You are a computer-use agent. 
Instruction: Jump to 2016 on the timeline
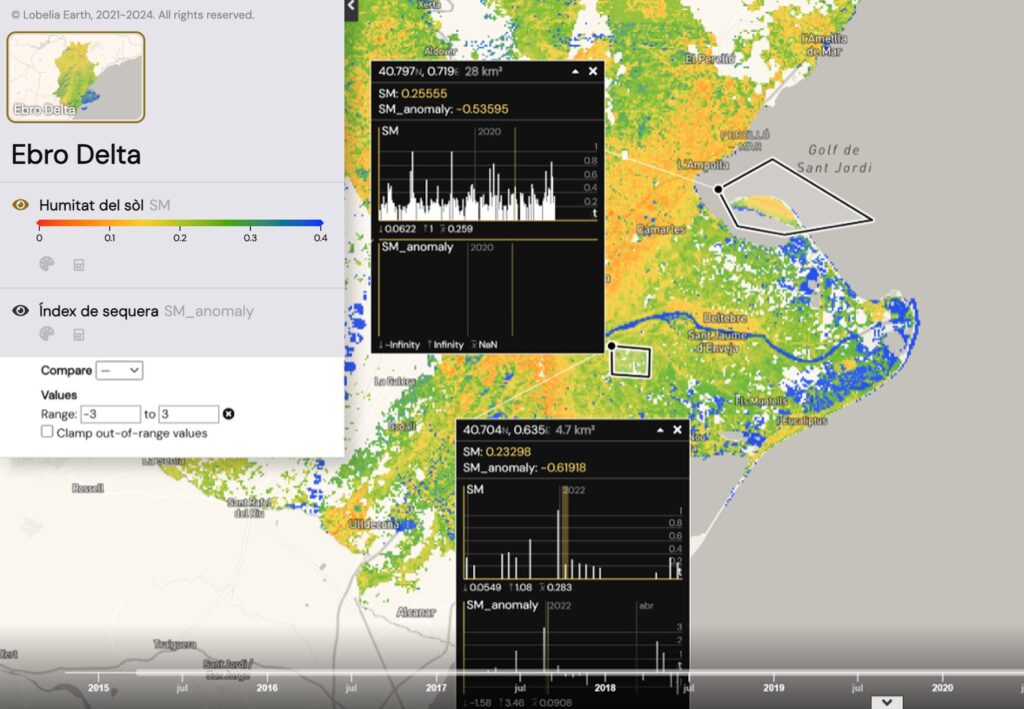pos(267,688)
